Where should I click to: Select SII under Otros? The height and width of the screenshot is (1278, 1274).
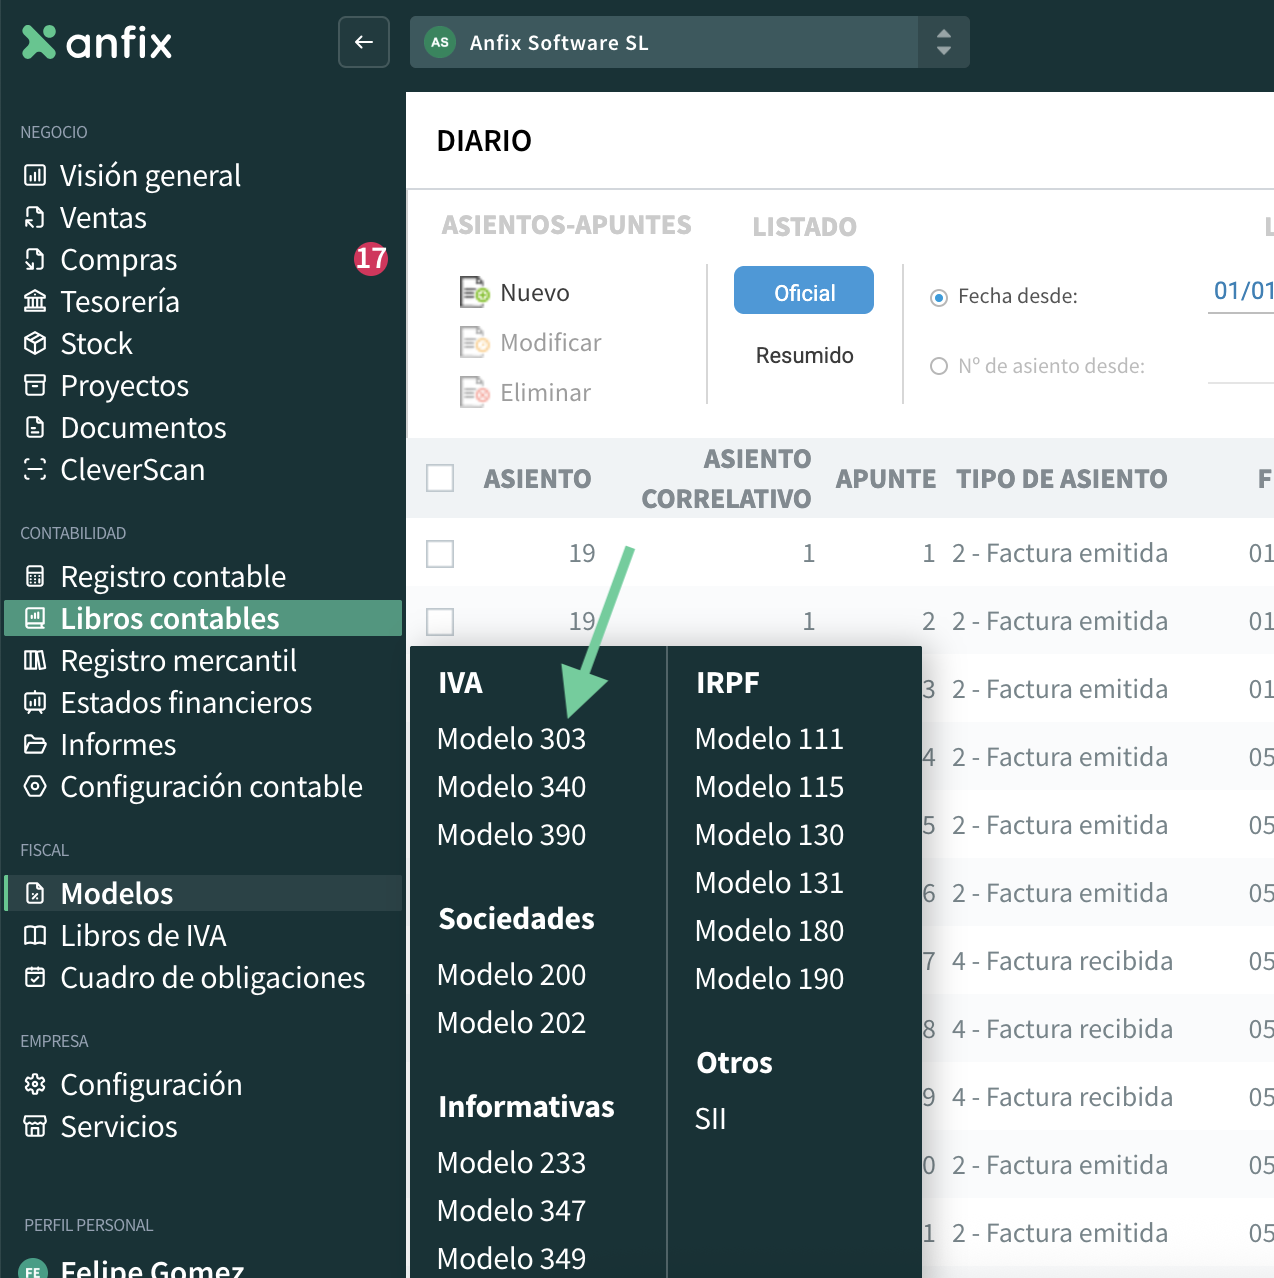(x=710, y=1119)
